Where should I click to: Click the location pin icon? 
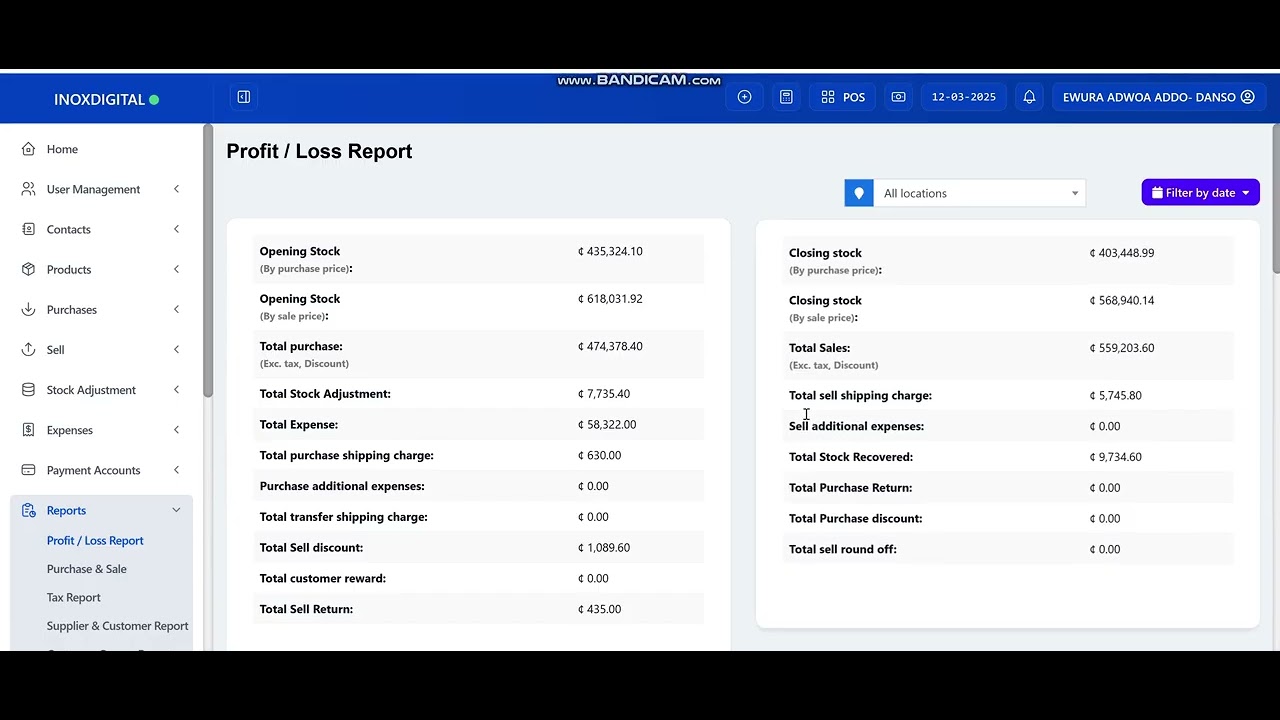pos(859,193)
